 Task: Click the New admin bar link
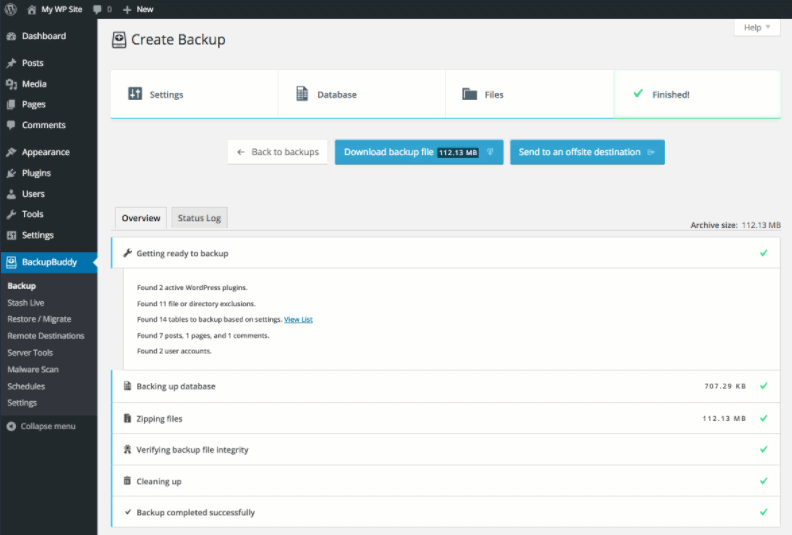coord(145,9)
